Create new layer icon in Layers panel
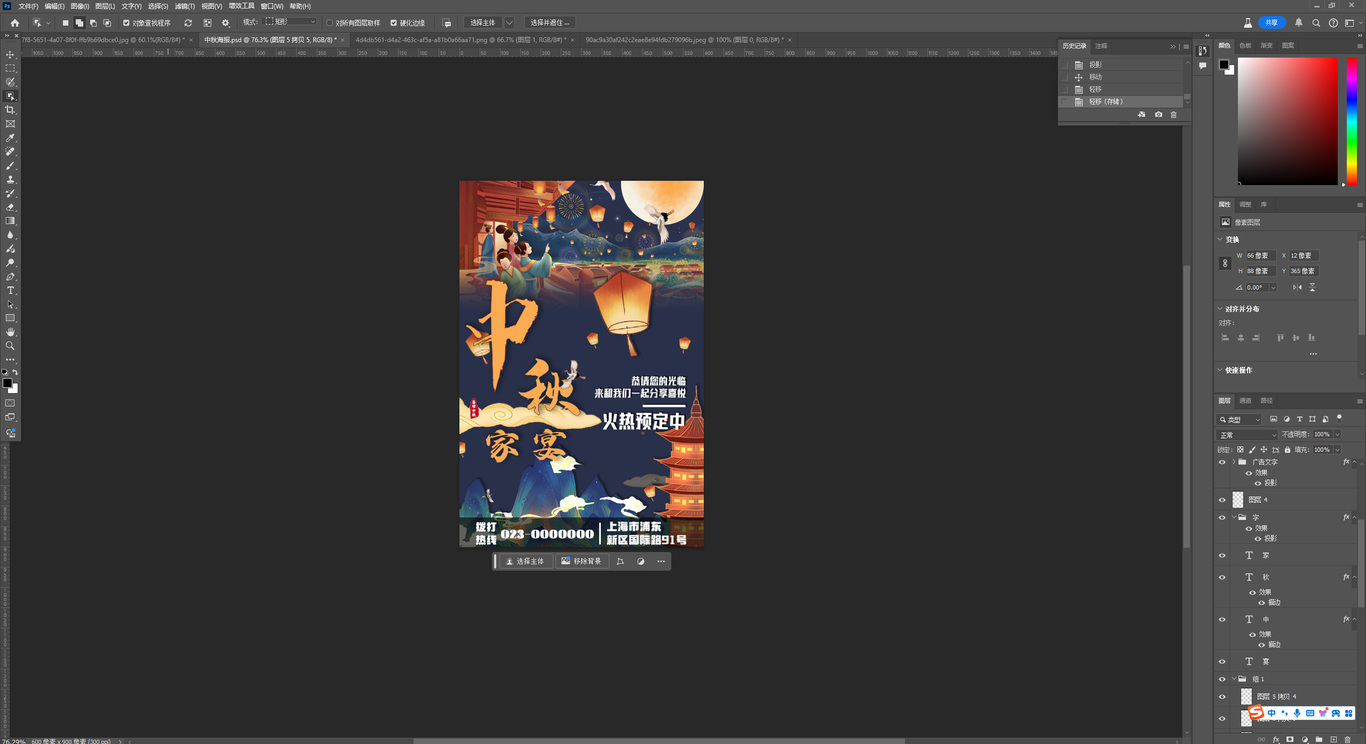This screenshot has height=744, width=1366. tap(1333, 740)
